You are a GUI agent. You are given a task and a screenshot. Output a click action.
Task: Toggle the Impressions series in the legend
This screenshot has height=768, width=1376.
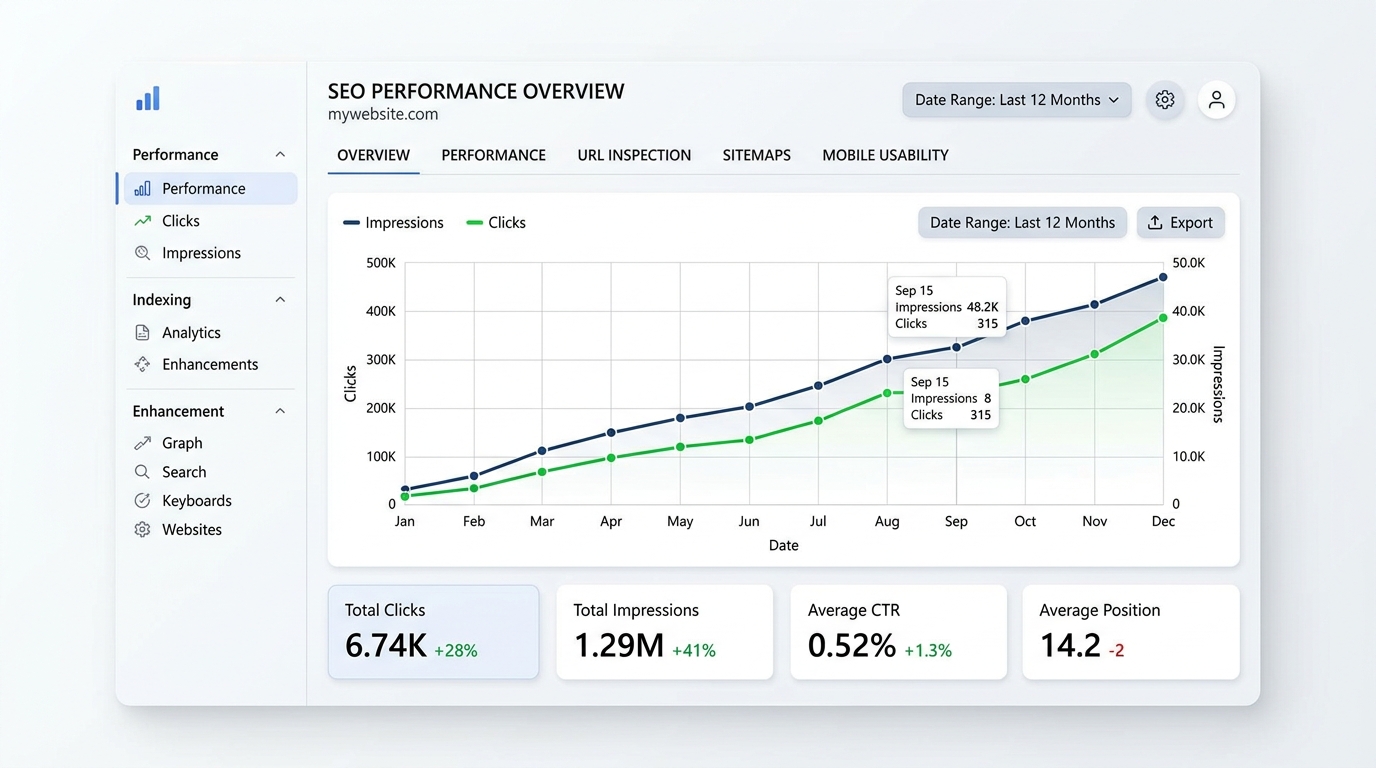pos(393,222)
